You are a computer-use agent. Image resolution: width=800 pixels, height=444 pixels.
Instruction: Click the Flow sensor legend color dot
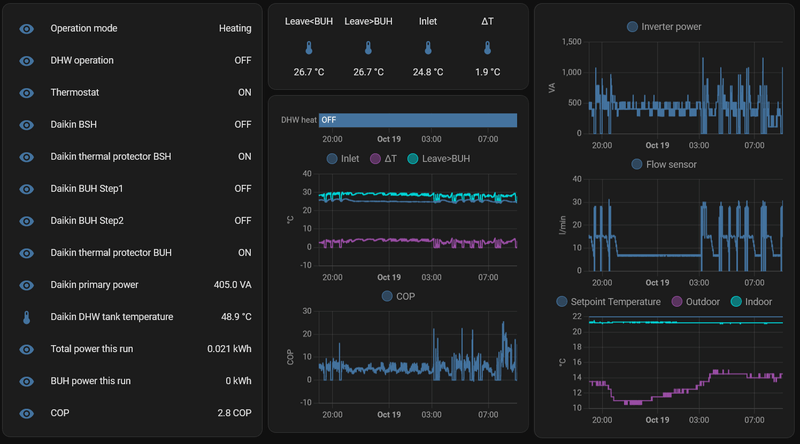(x=637, y=164)
